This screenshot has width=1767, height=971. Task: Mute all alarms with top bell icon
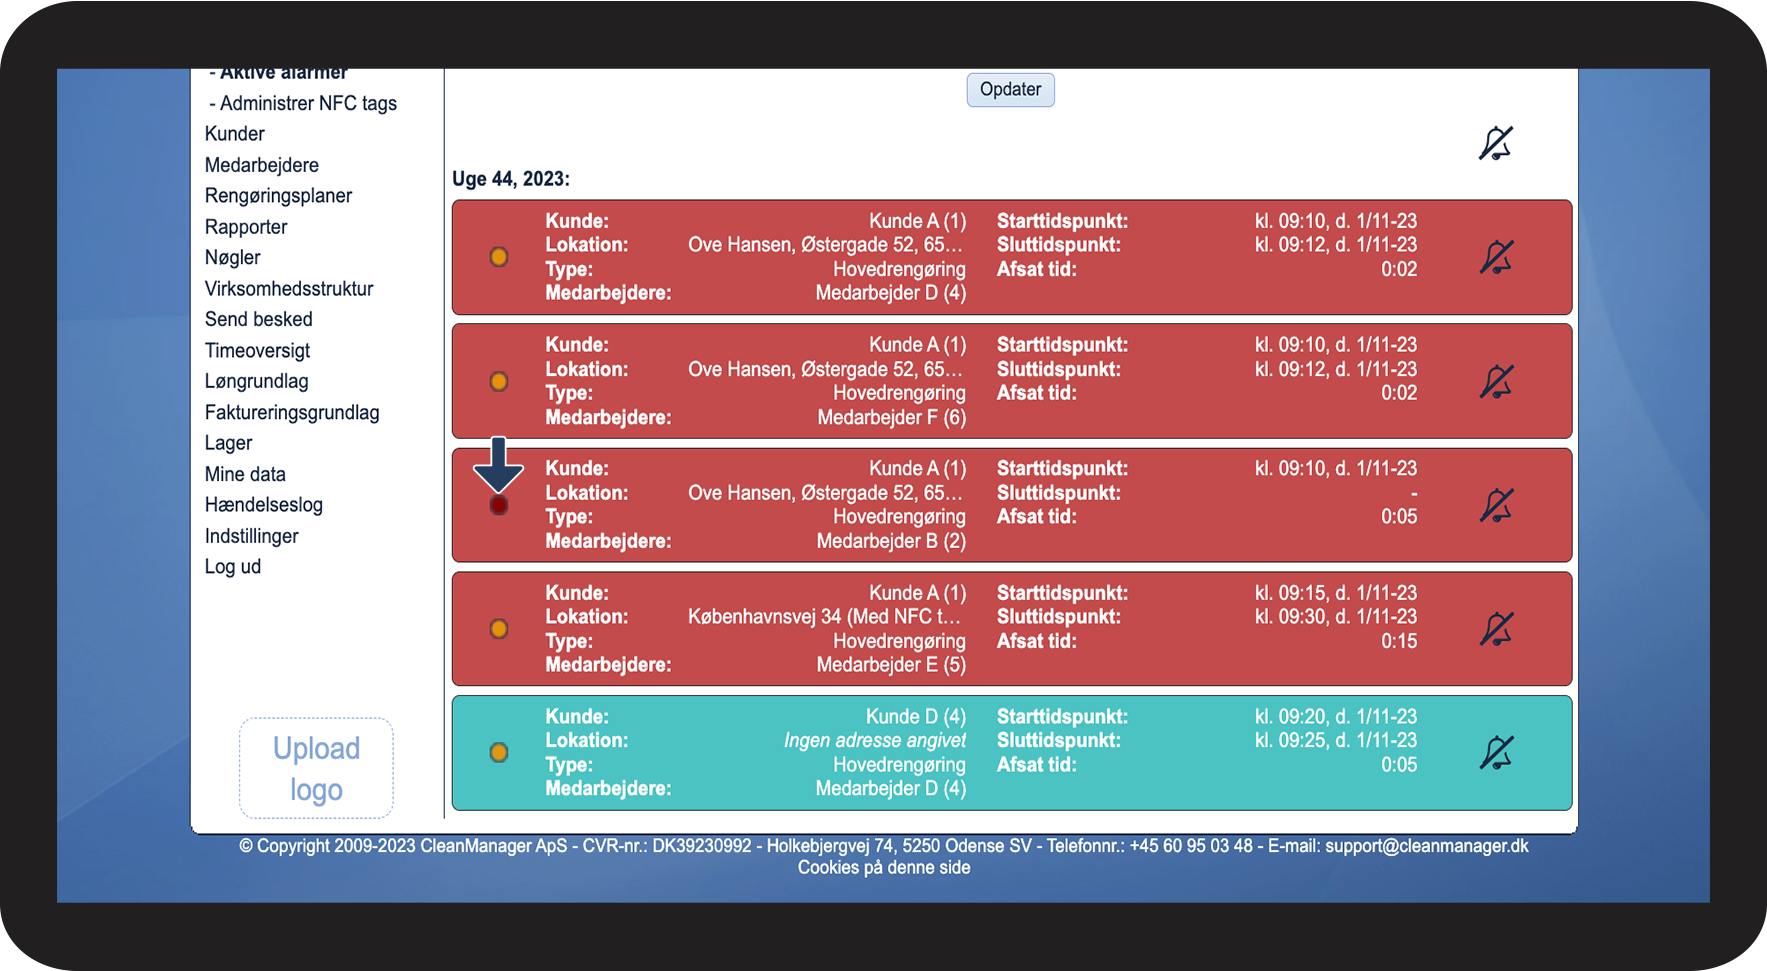pos(1496,143)
